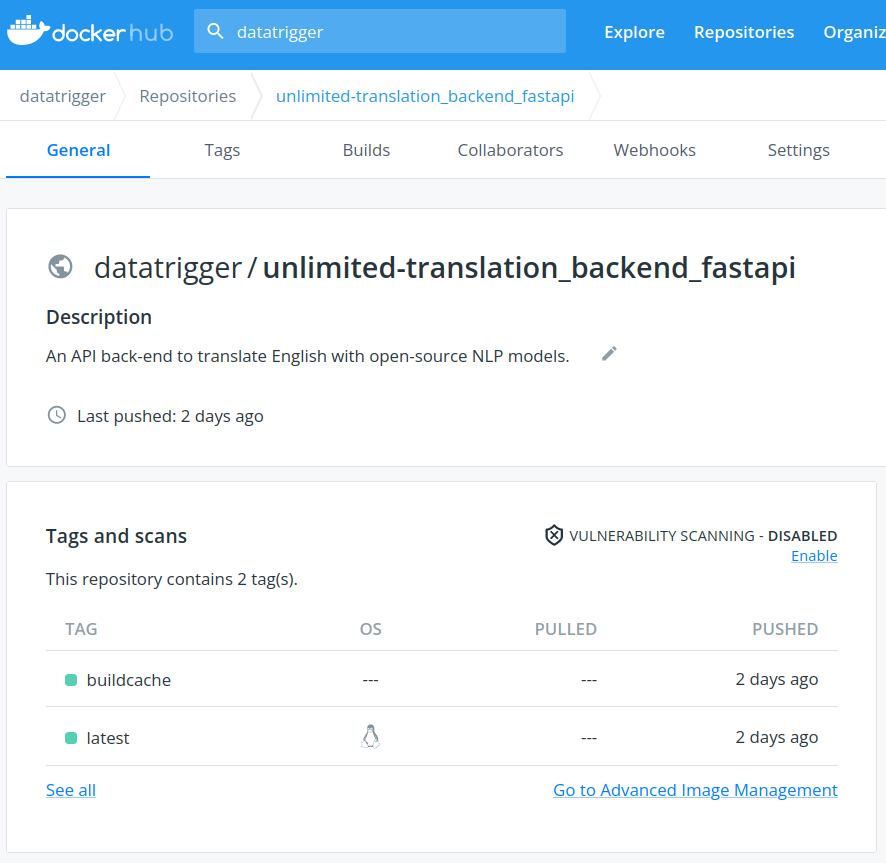
Task: Select the repository description text
Action: [x=307, y=357]
